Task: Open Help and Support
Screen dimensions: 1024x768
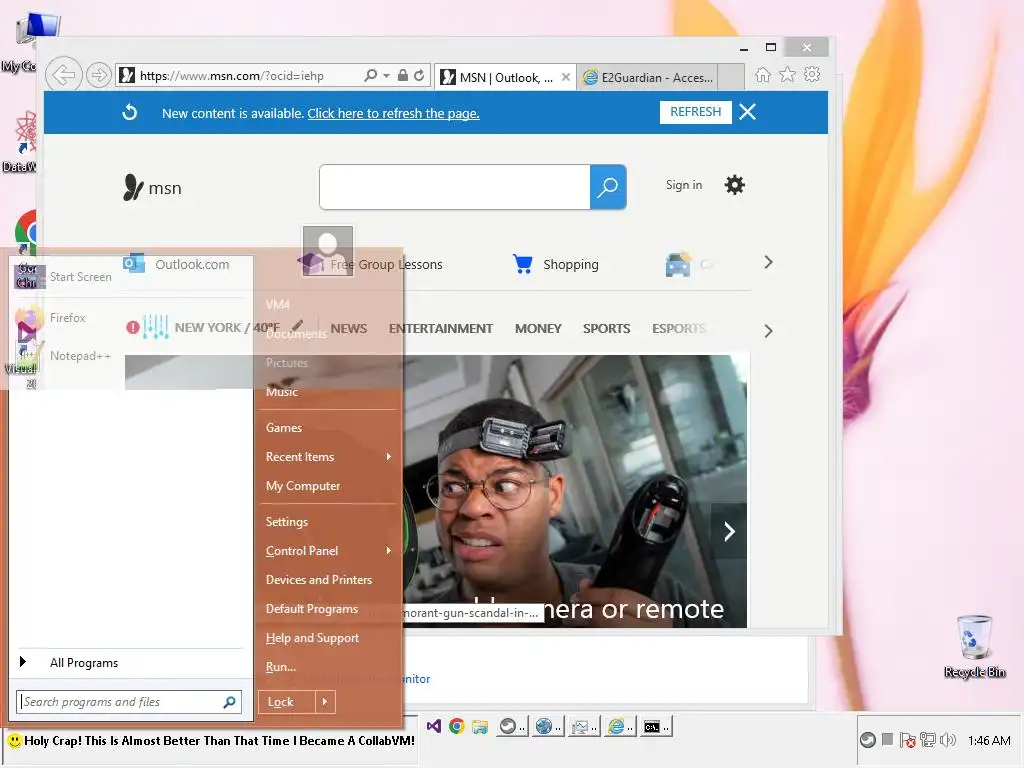Action: click(312, 638)
